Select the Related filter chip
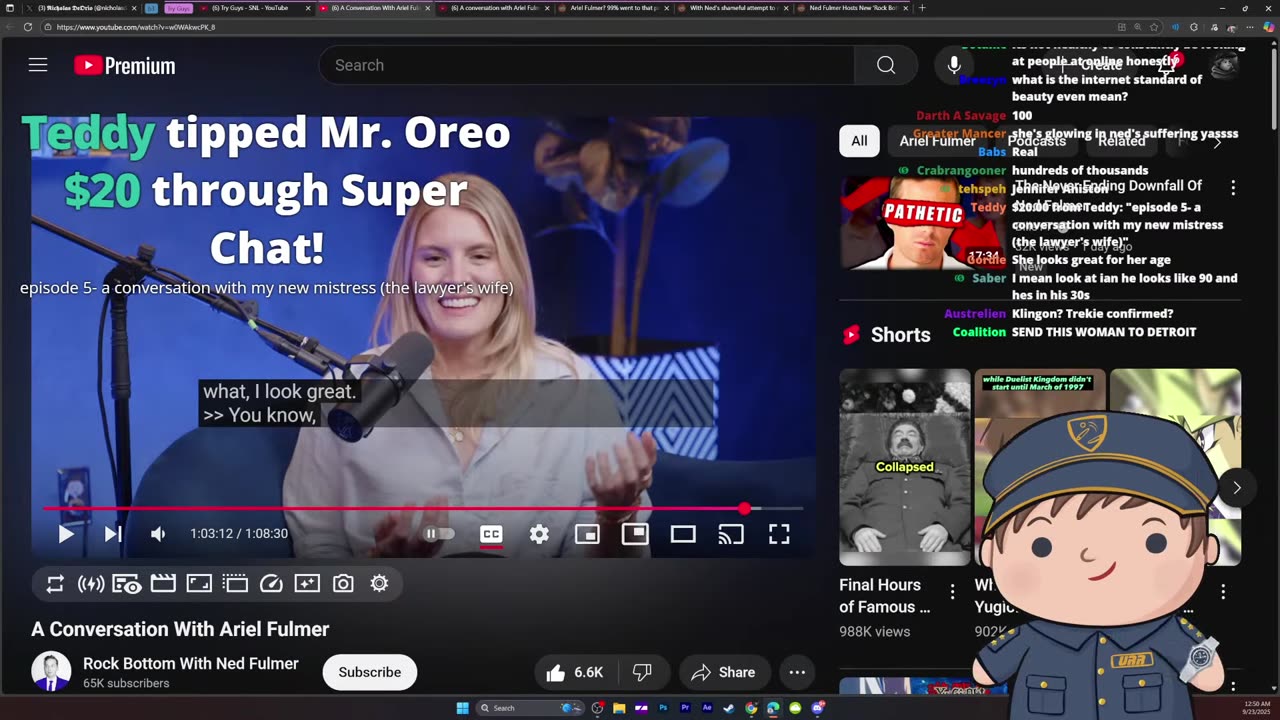 click(x=1121, y=141)
